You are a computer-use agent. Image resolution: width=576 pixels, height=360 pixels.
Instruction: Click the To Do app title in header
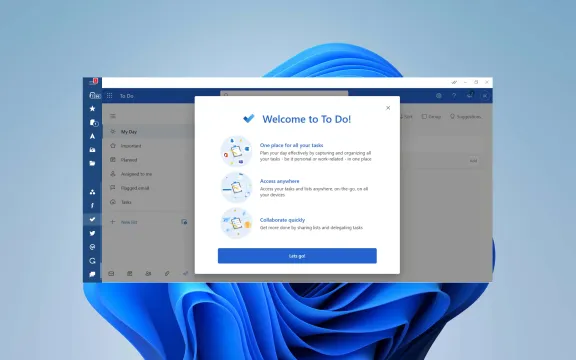[x=127, y=96]
